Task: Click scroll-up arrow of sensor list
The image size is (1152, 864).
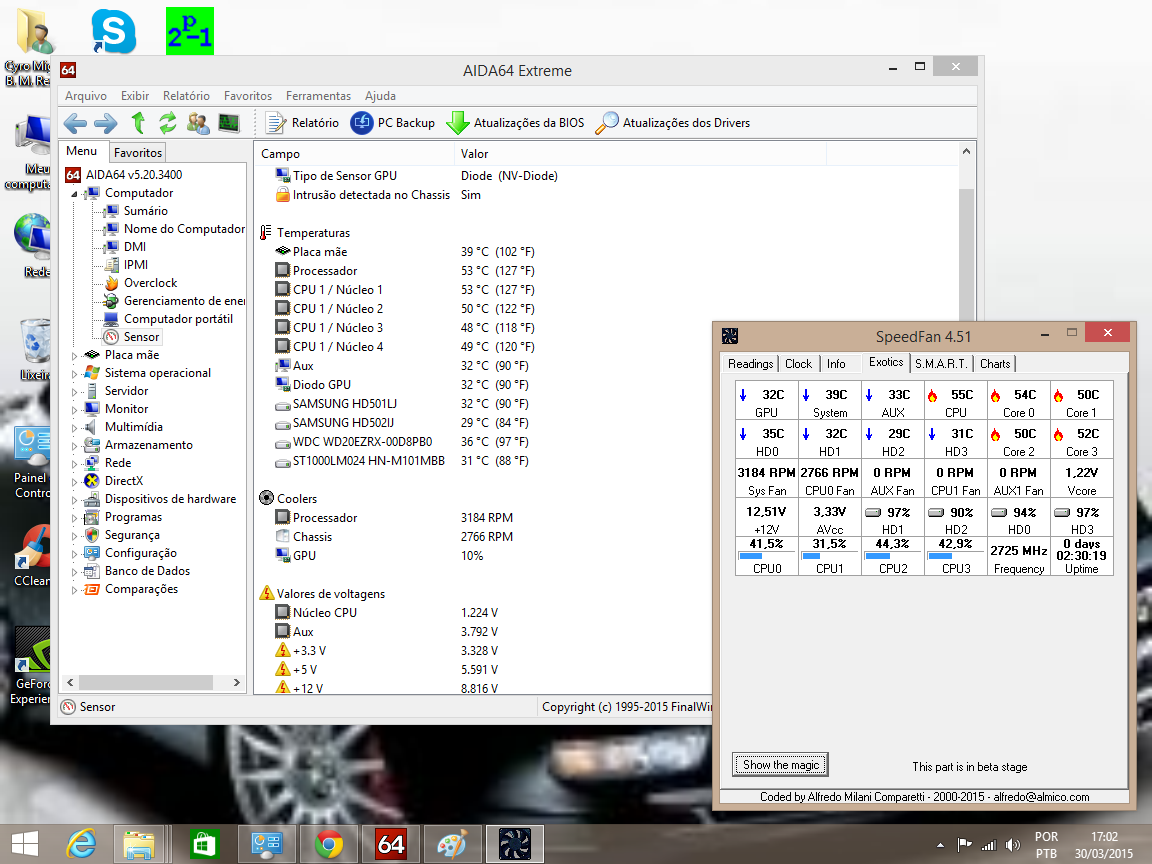Action: coord(966,151)
